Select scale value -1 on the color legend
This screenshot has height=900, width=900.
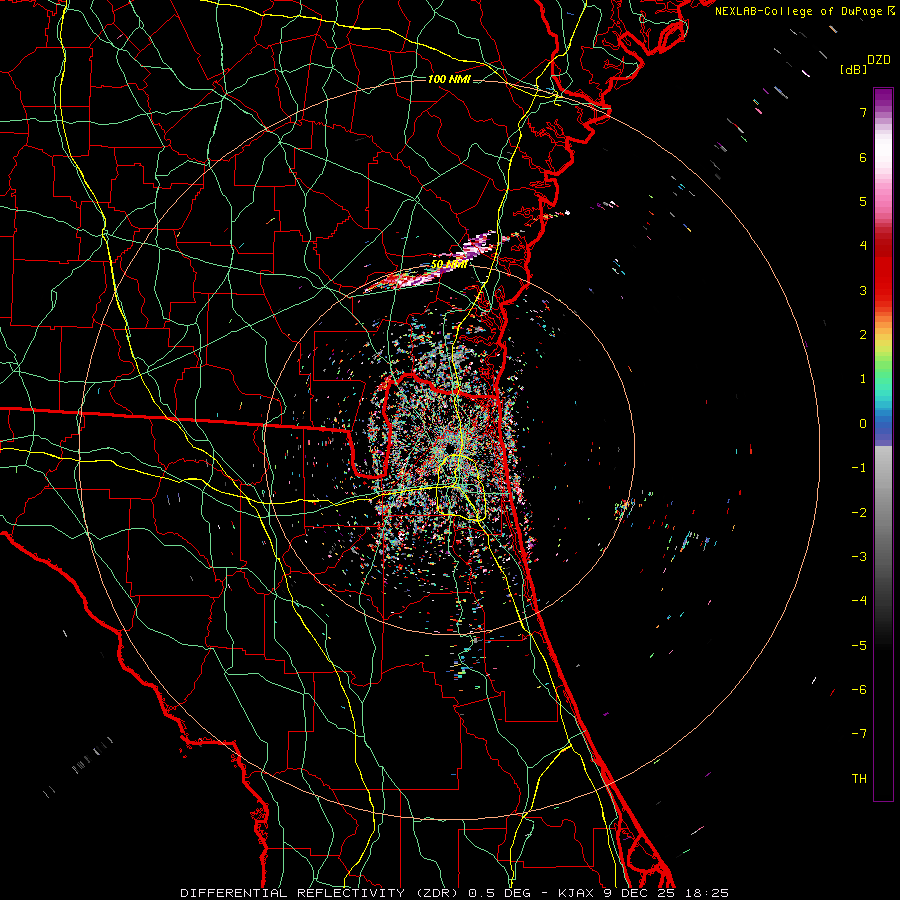[x=859, y=468]
